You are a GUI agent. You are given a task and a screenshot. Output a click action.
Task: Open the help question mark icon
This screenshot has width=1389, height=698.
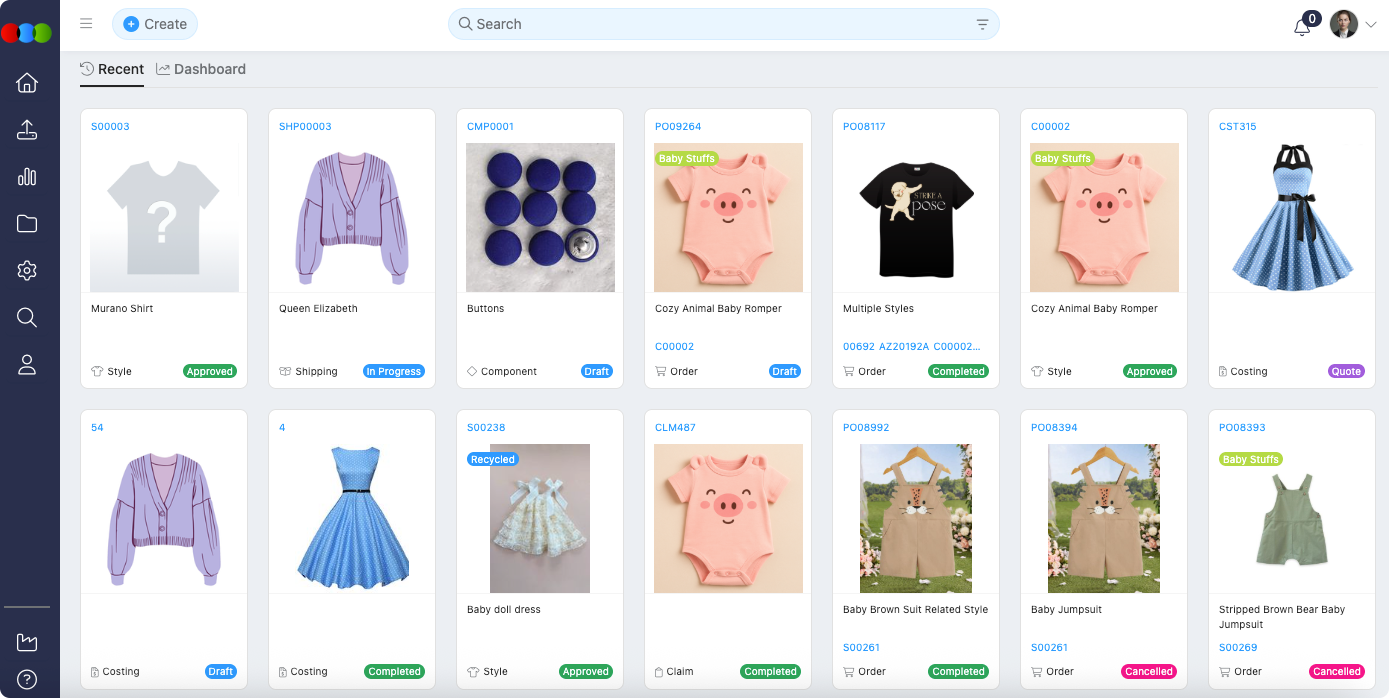(27, 680)
